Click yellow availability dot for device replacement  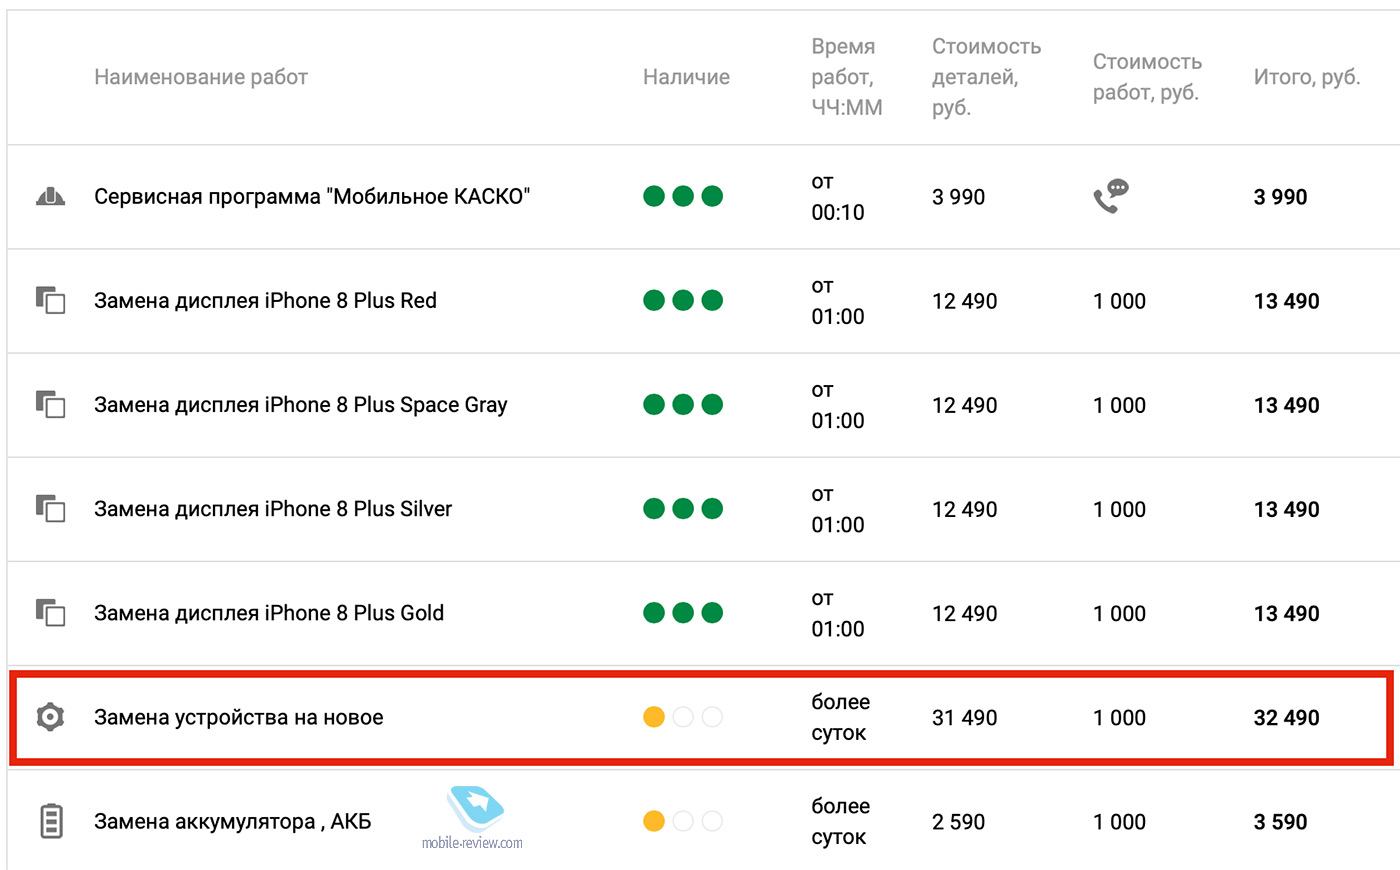tap(654, 717)
